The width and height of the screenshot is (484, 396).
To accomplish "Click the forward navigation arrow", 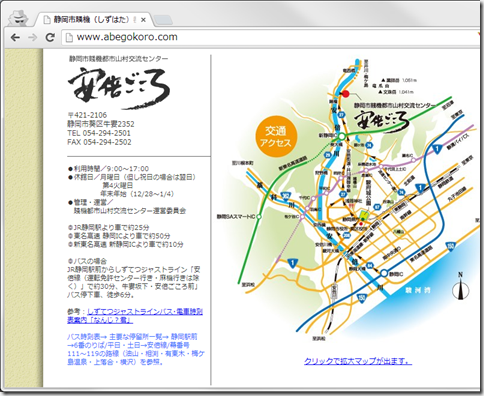I will [33, 37].
